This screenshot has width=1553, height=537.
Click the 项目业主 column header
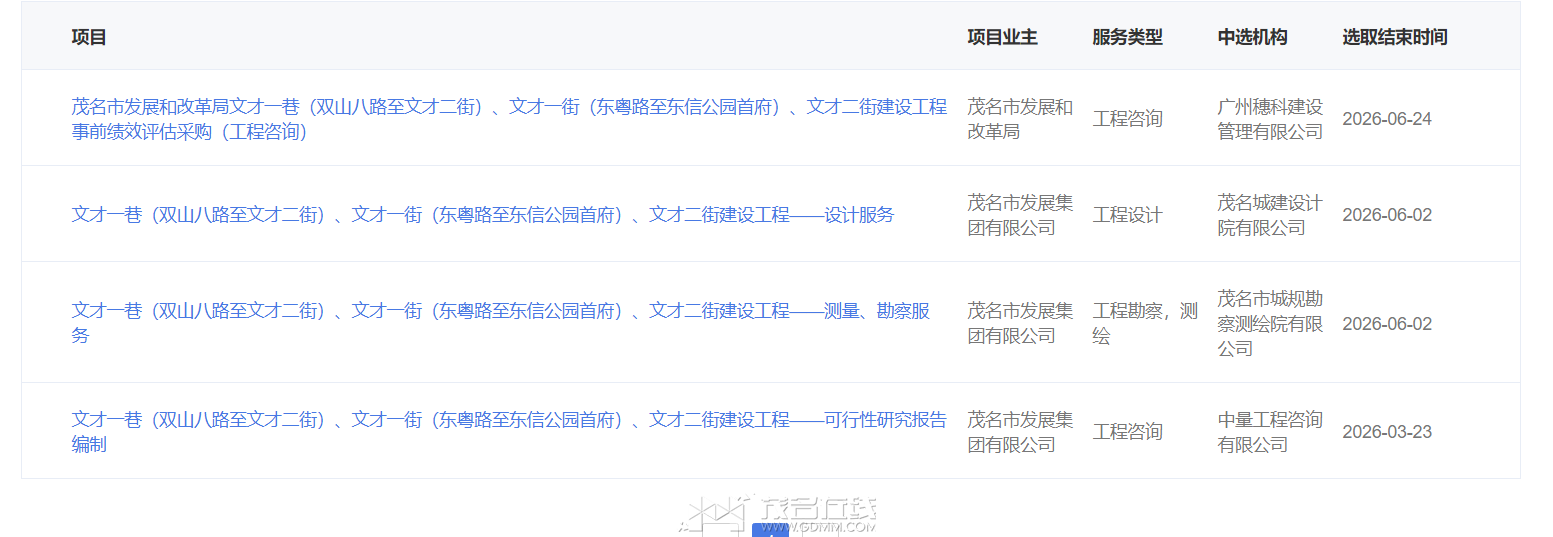[1002, 37]
